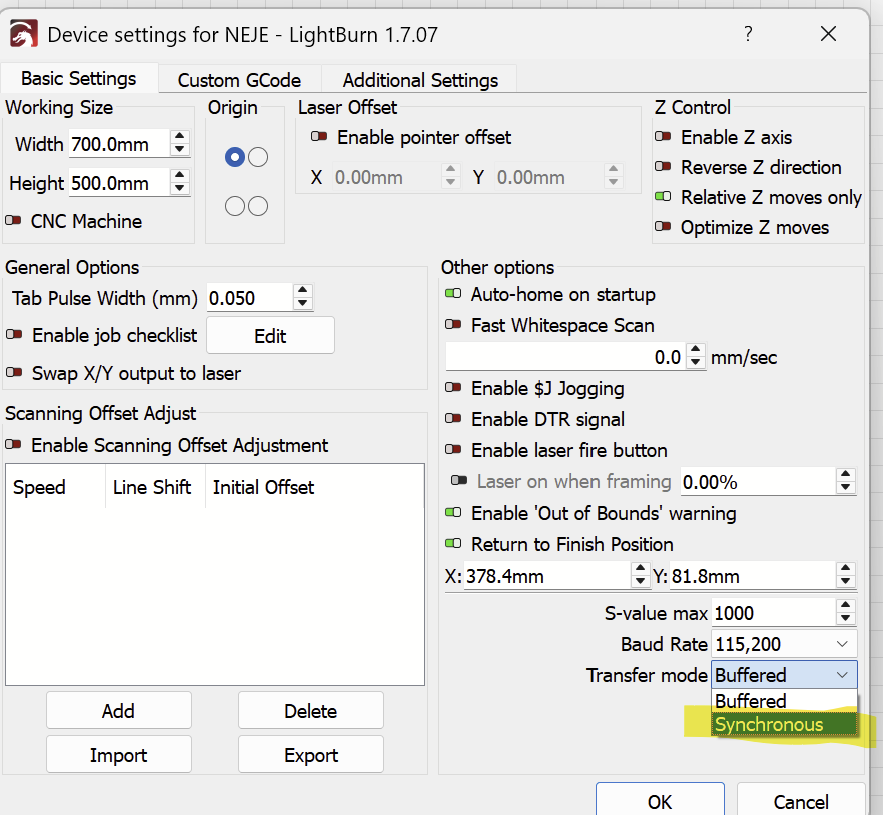Toggle the CNC Machine switch

14,221
